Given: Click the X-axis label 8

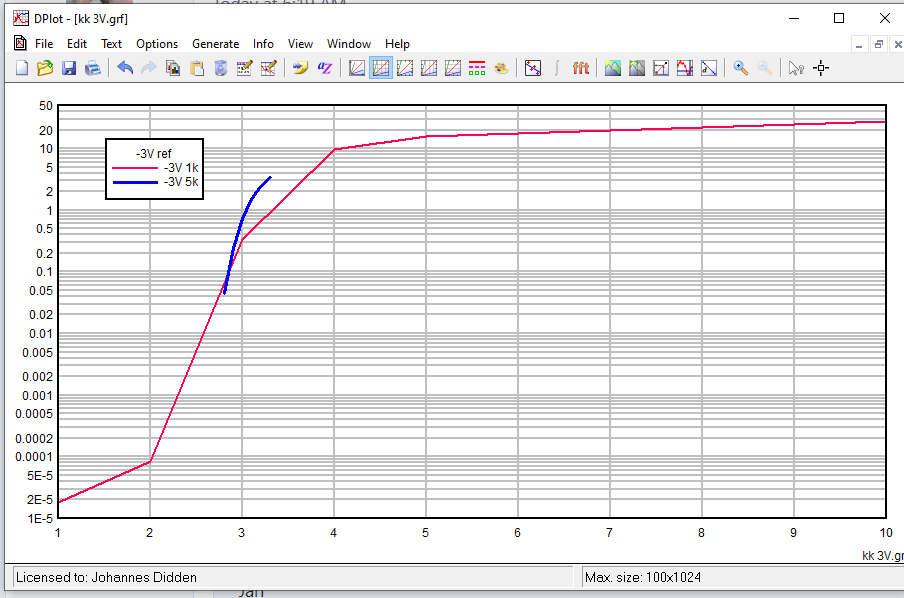Looking at the screenshot, I should tap(701, 533).
